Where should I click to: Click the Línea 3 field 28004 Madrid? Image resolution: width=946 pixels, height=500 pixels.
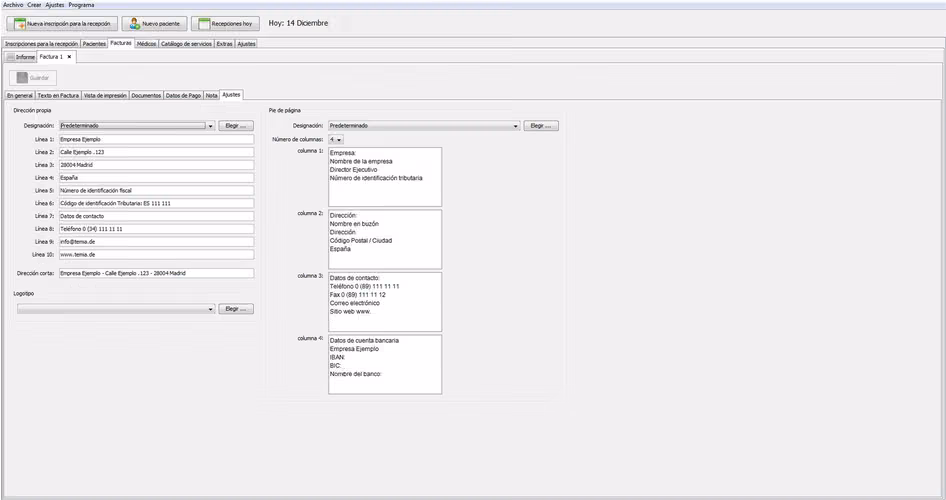156,165
